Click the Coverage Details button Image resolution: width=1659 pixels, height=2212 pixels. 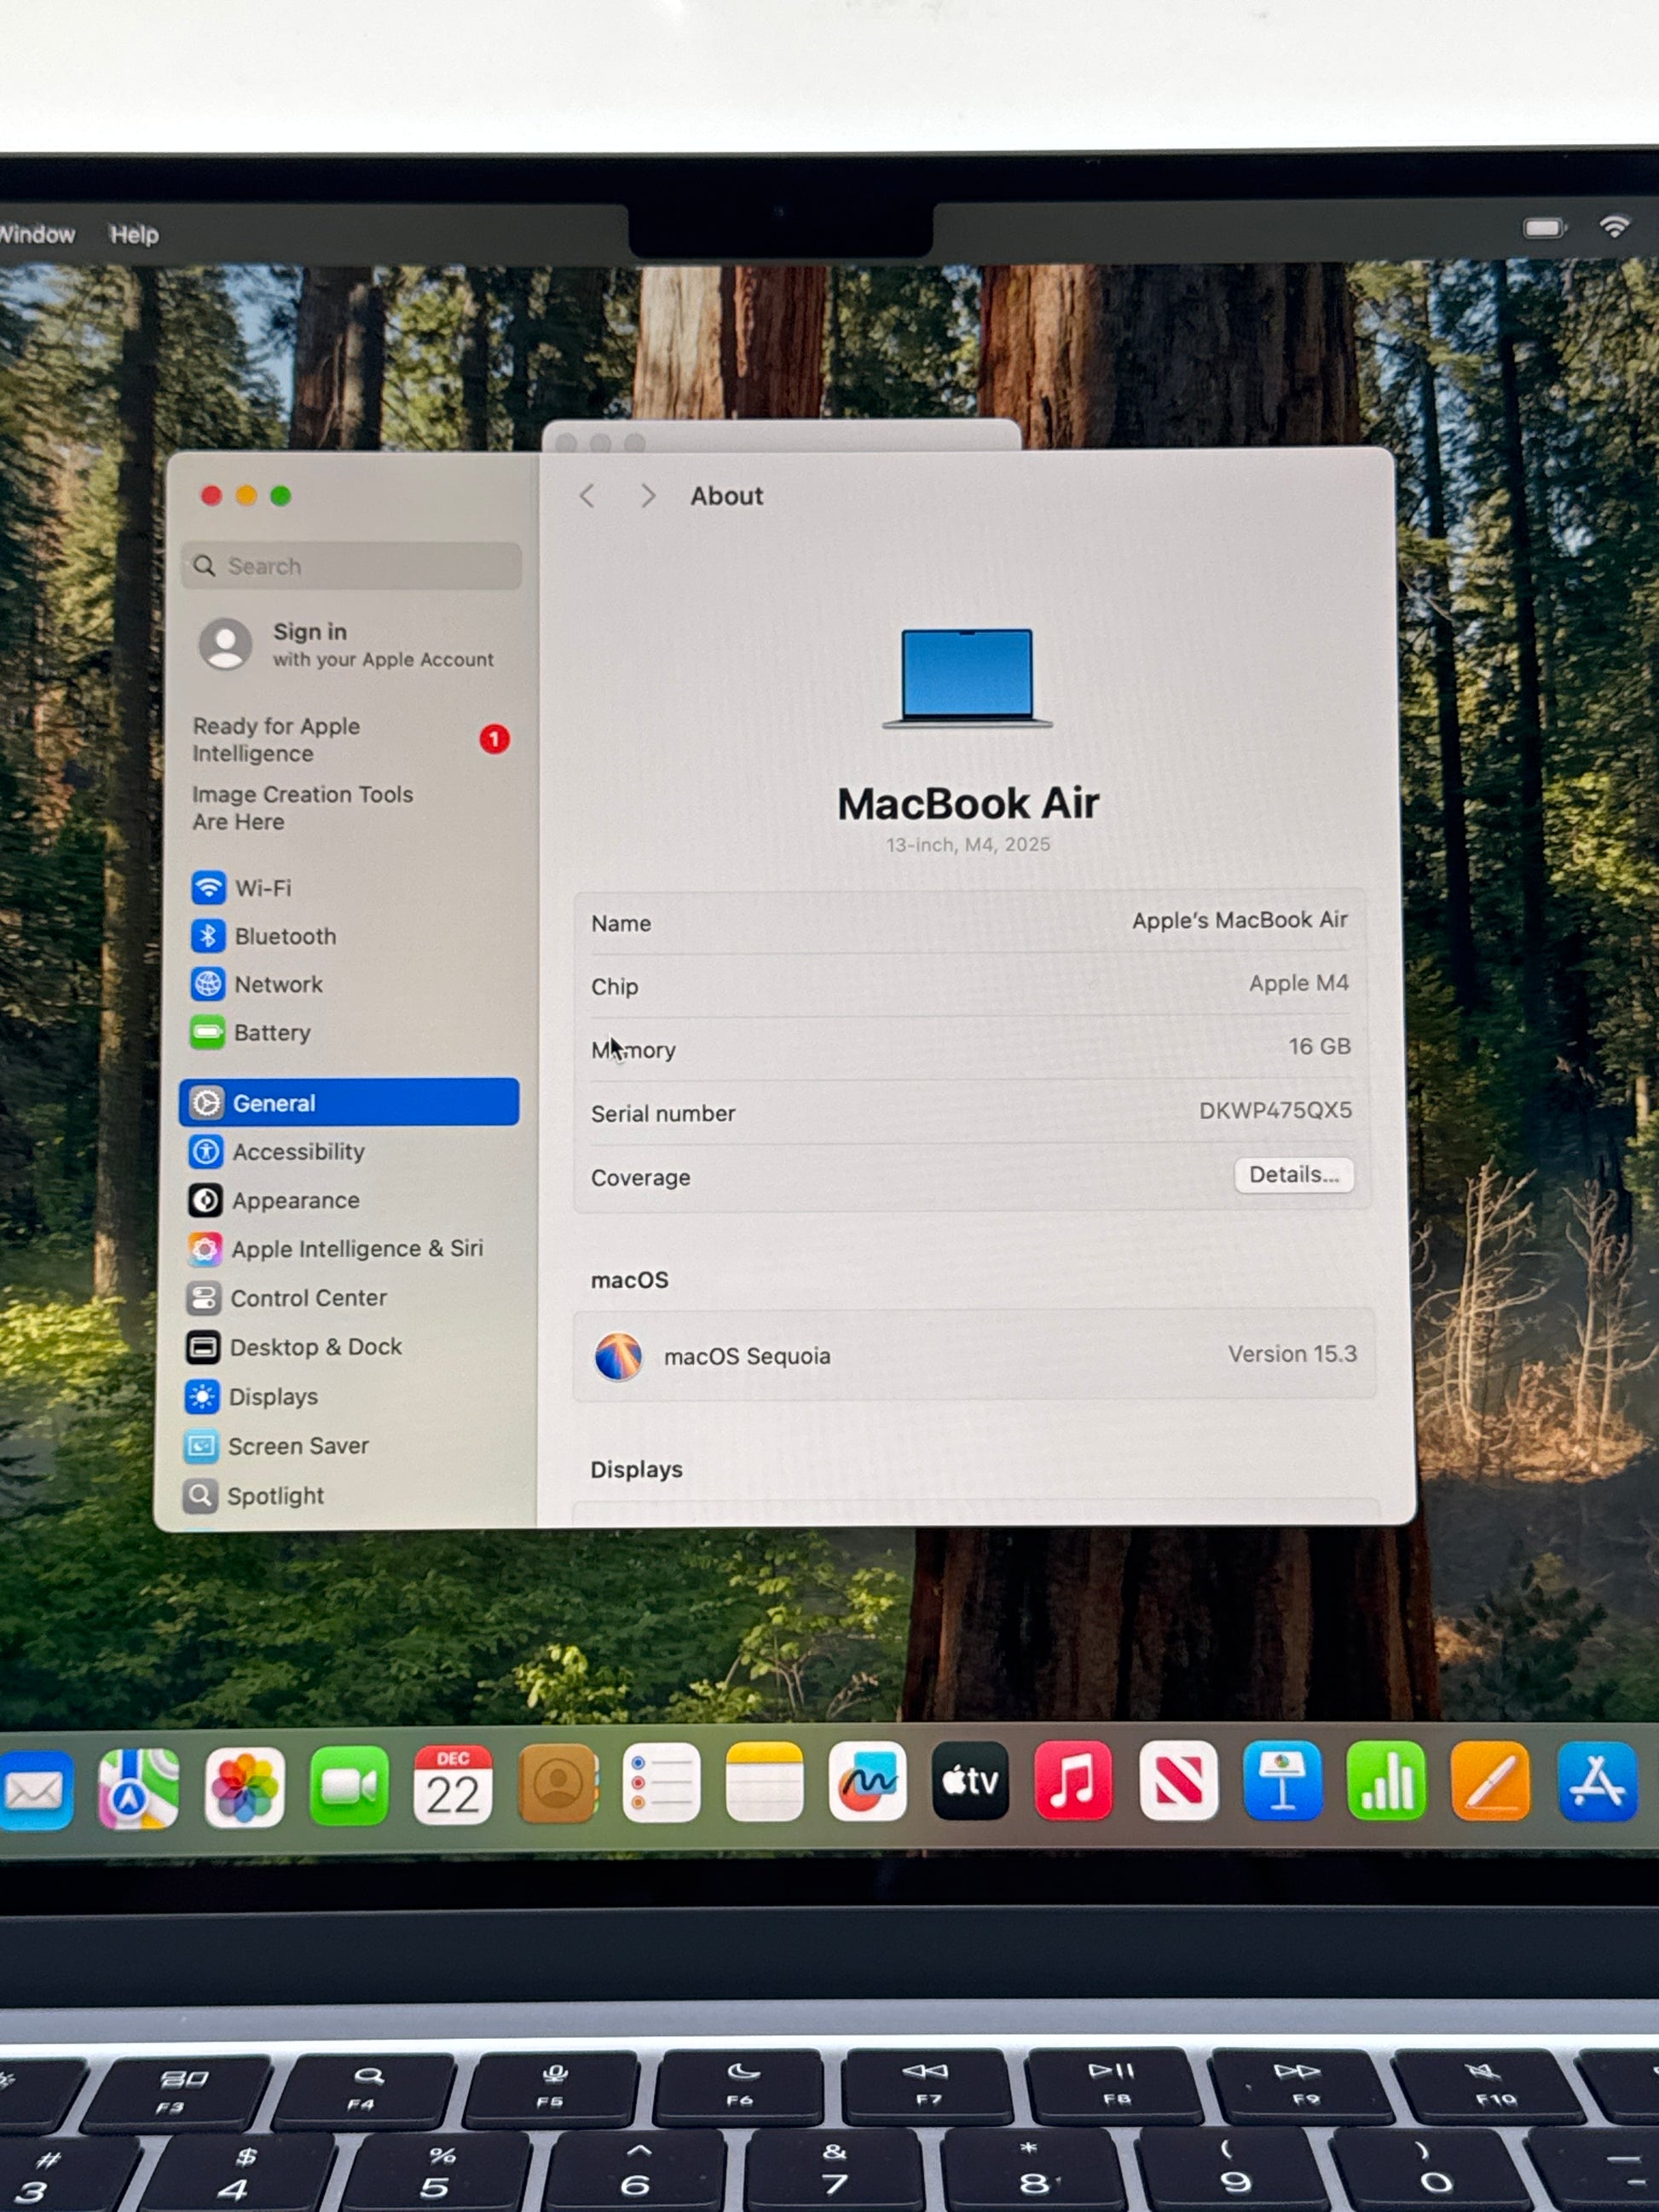click(x=1293, y=1175)
